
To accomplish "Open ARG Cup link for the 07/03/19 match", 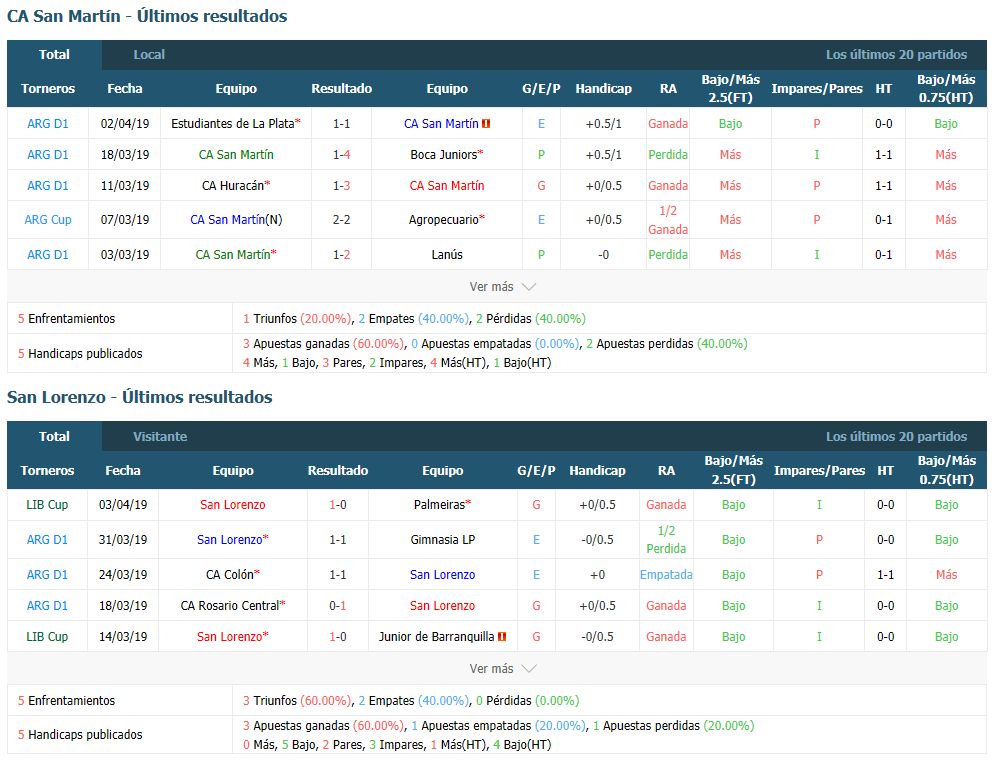I will click(47, 220).
